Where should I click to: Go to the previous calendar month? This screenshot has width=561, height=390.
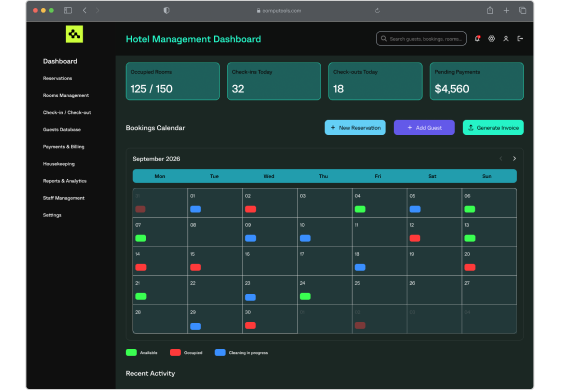tap(501, 159)
